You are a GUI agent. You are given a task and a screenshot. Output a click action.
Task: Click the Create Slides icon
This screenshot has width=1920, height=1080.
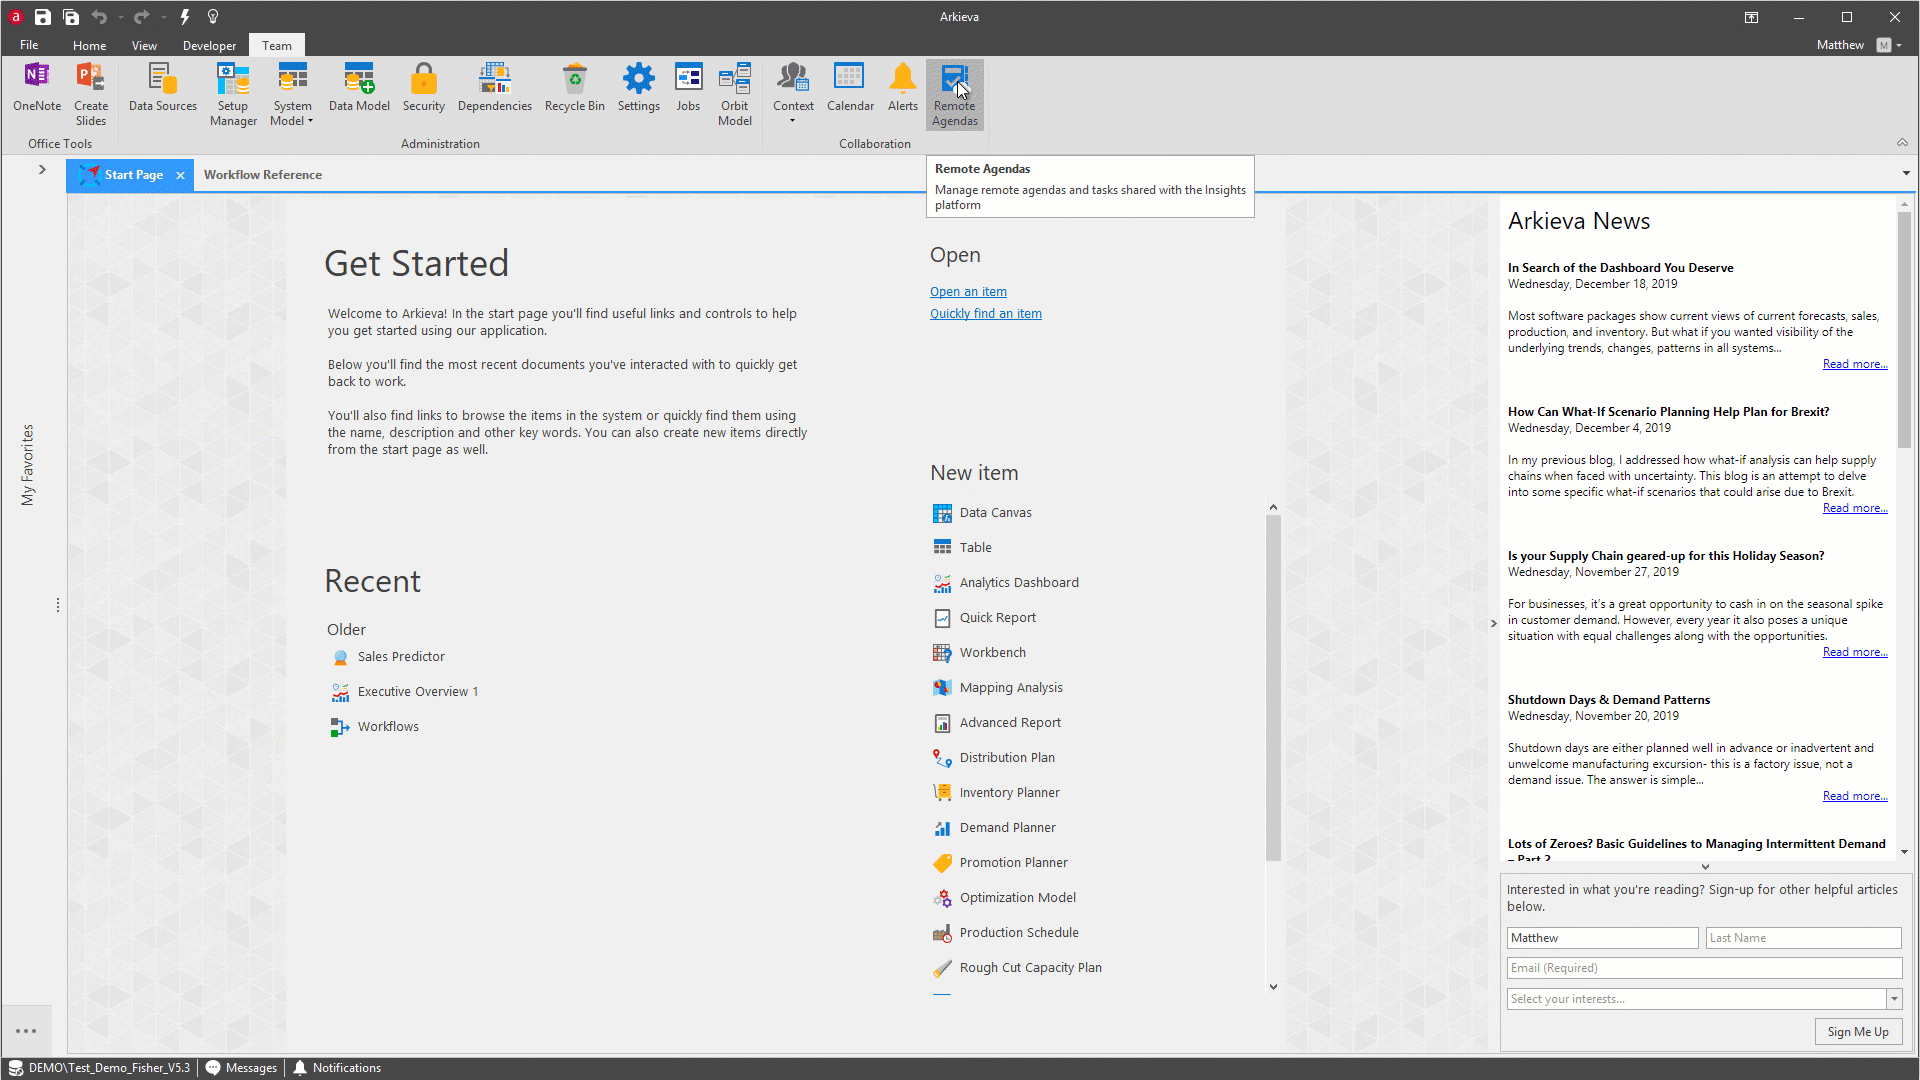[x=91, y=94]
